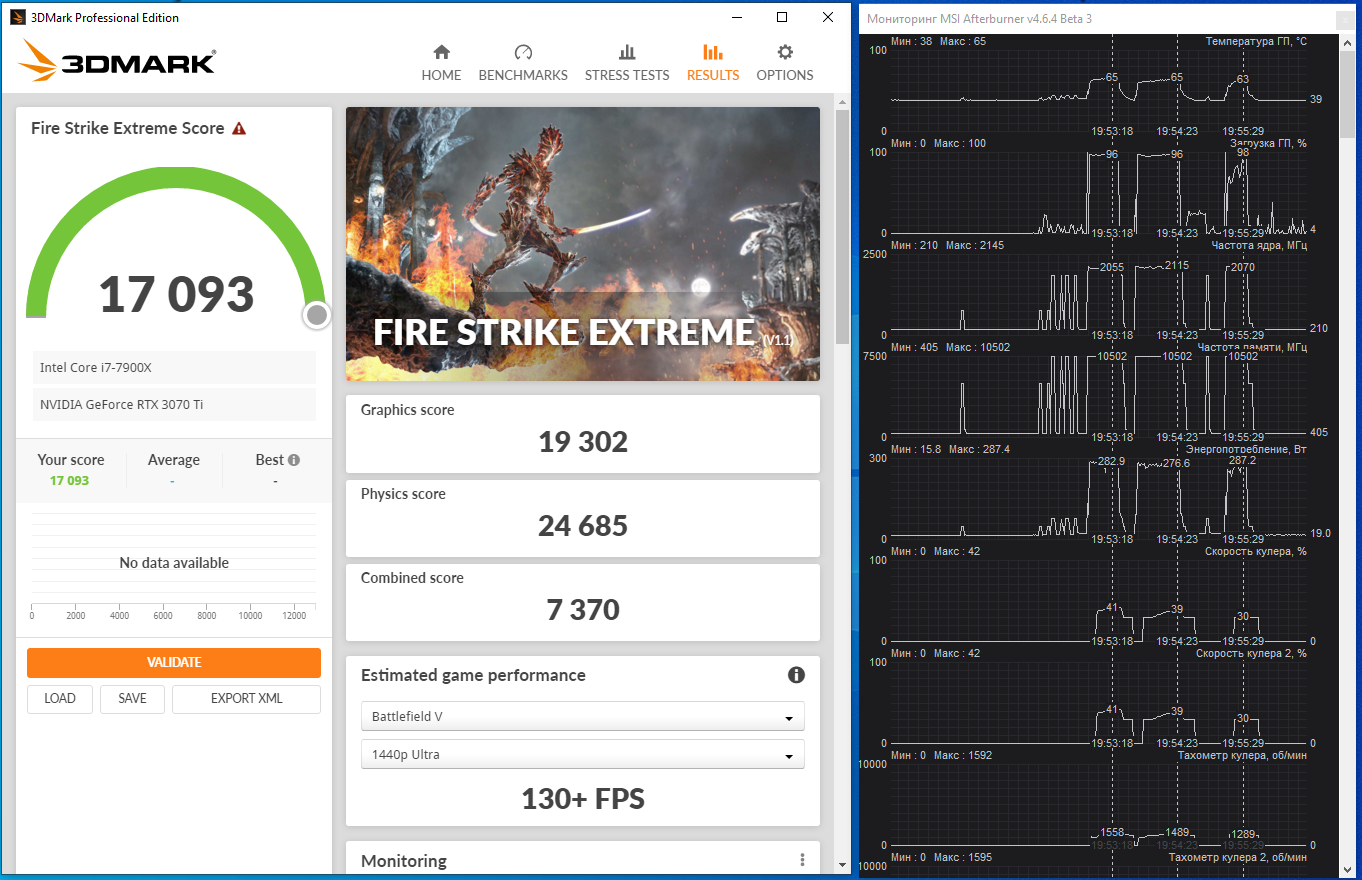
Task: Click the 3DMark logo
Action: tap(117, 62)
